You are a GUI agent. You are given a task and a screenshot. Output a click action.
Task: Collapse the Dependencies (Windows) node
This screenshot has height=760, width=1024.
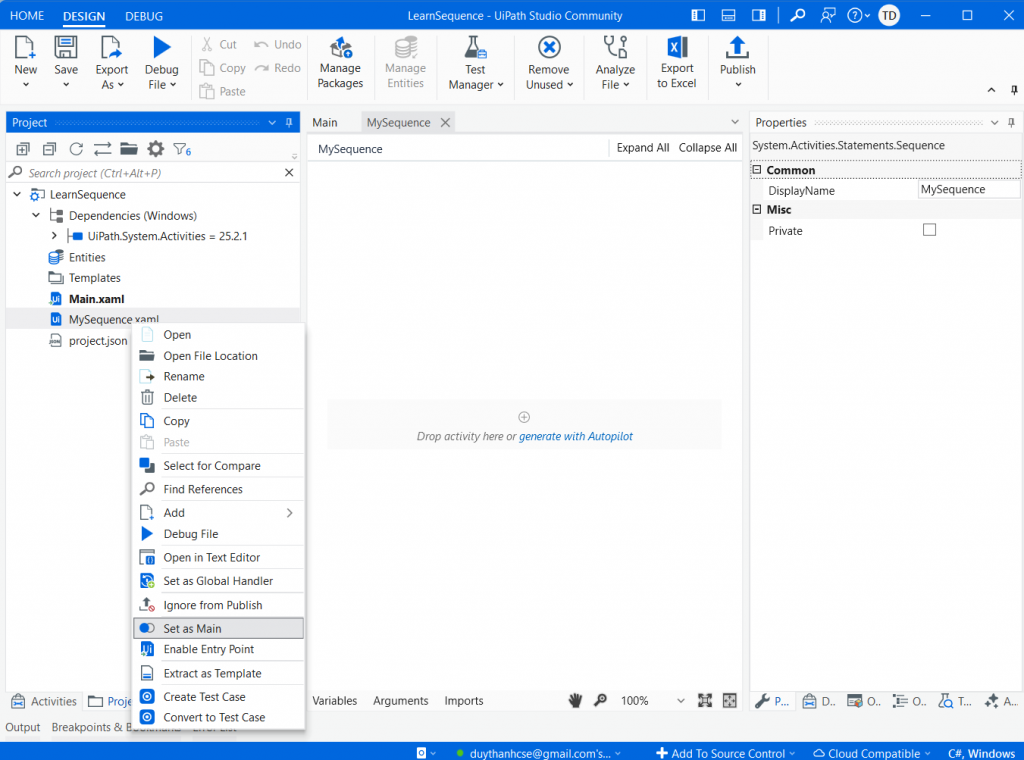36,215
